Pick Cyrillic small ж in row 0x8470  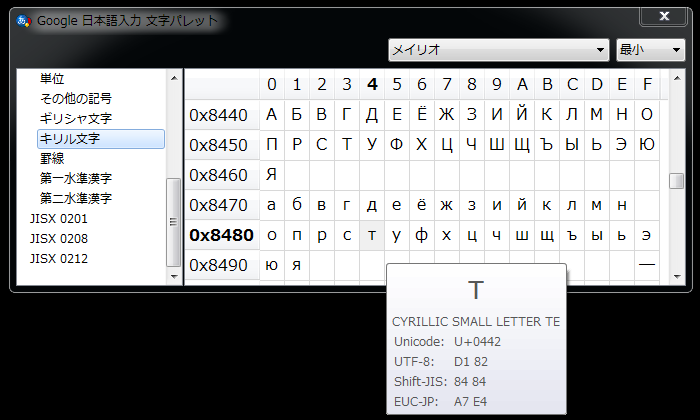(x=447, y=205)
